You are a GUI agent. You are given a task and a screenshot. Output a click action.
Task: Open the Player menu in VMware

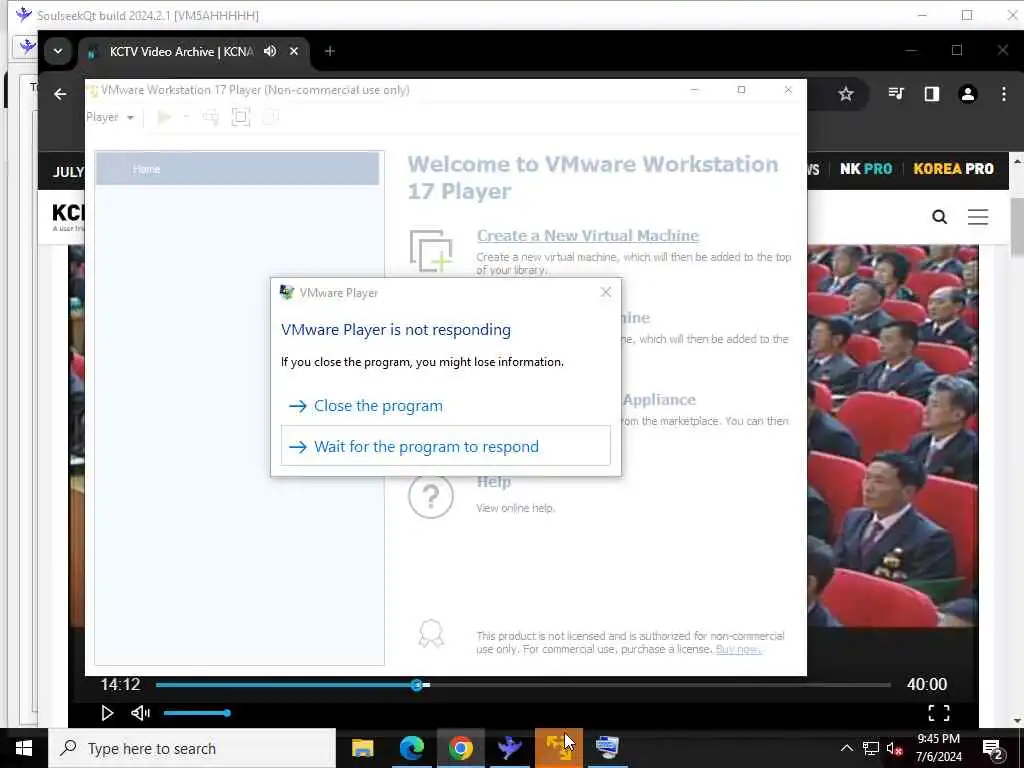[110, 117]
